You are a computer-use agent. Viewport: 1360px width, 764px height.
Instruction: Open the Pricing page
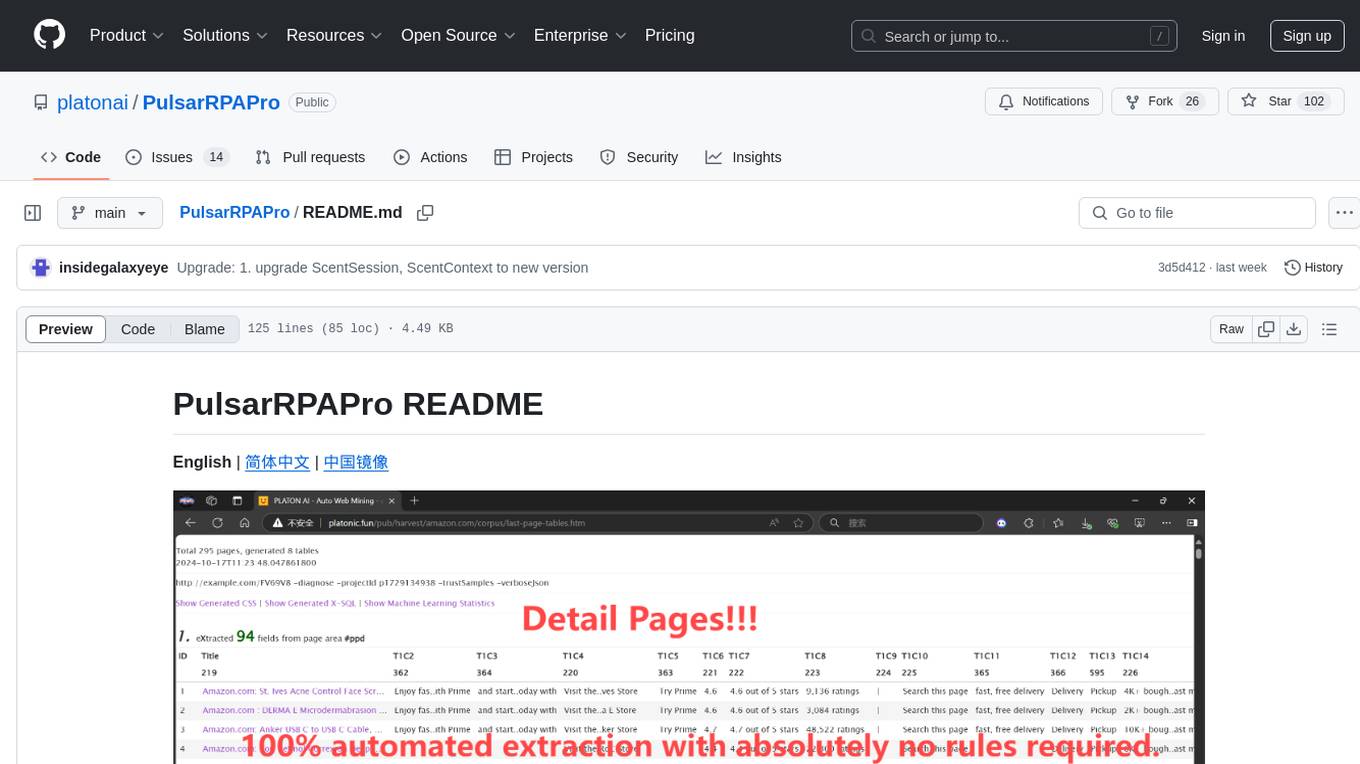(670, 35)
